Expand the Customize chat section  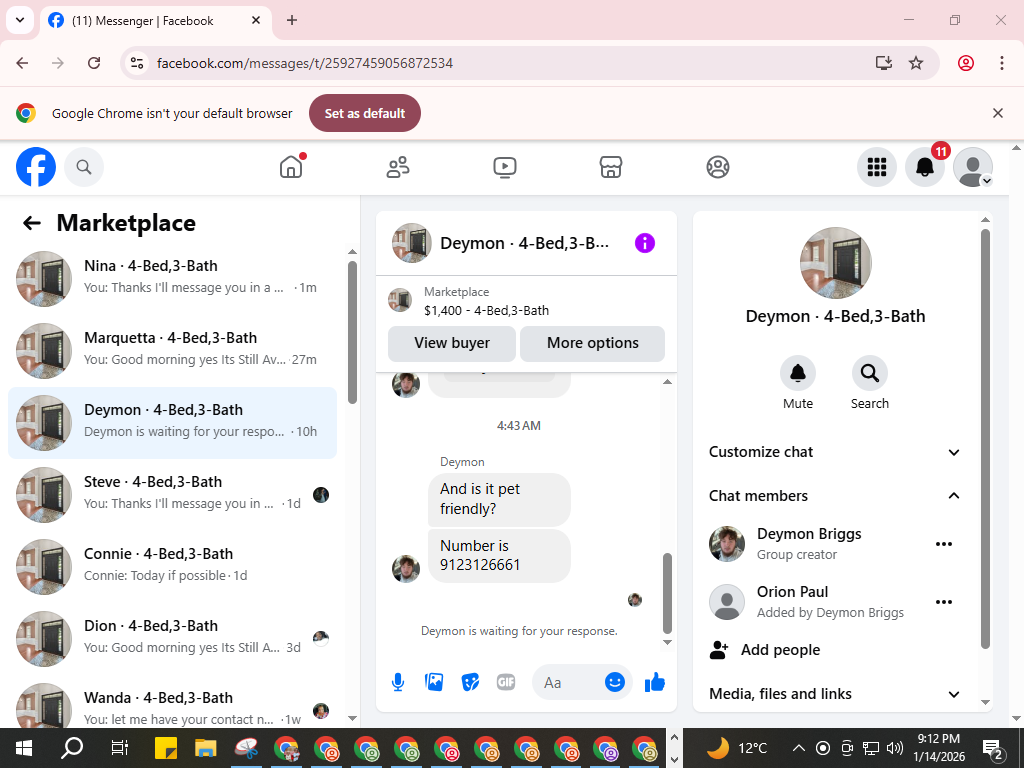[x=835, y=452]
